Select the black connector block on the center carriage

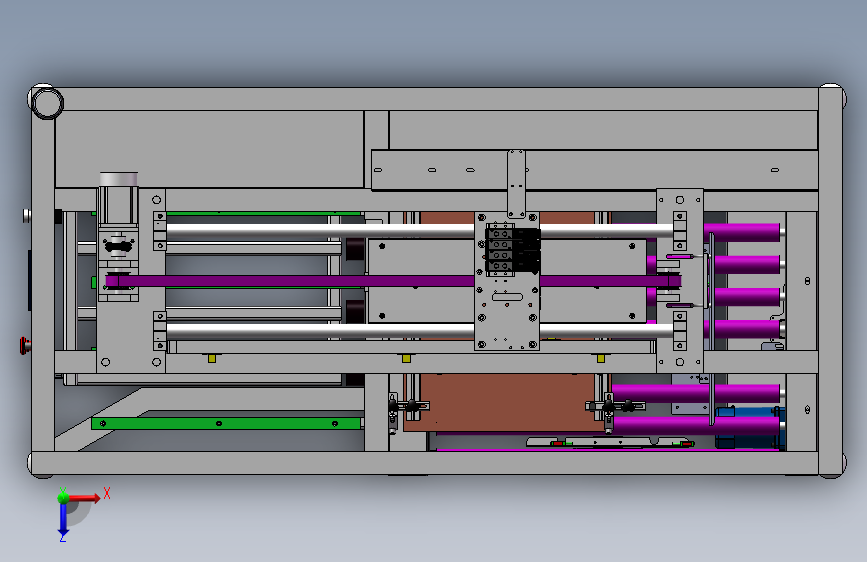tap(513, 250)
